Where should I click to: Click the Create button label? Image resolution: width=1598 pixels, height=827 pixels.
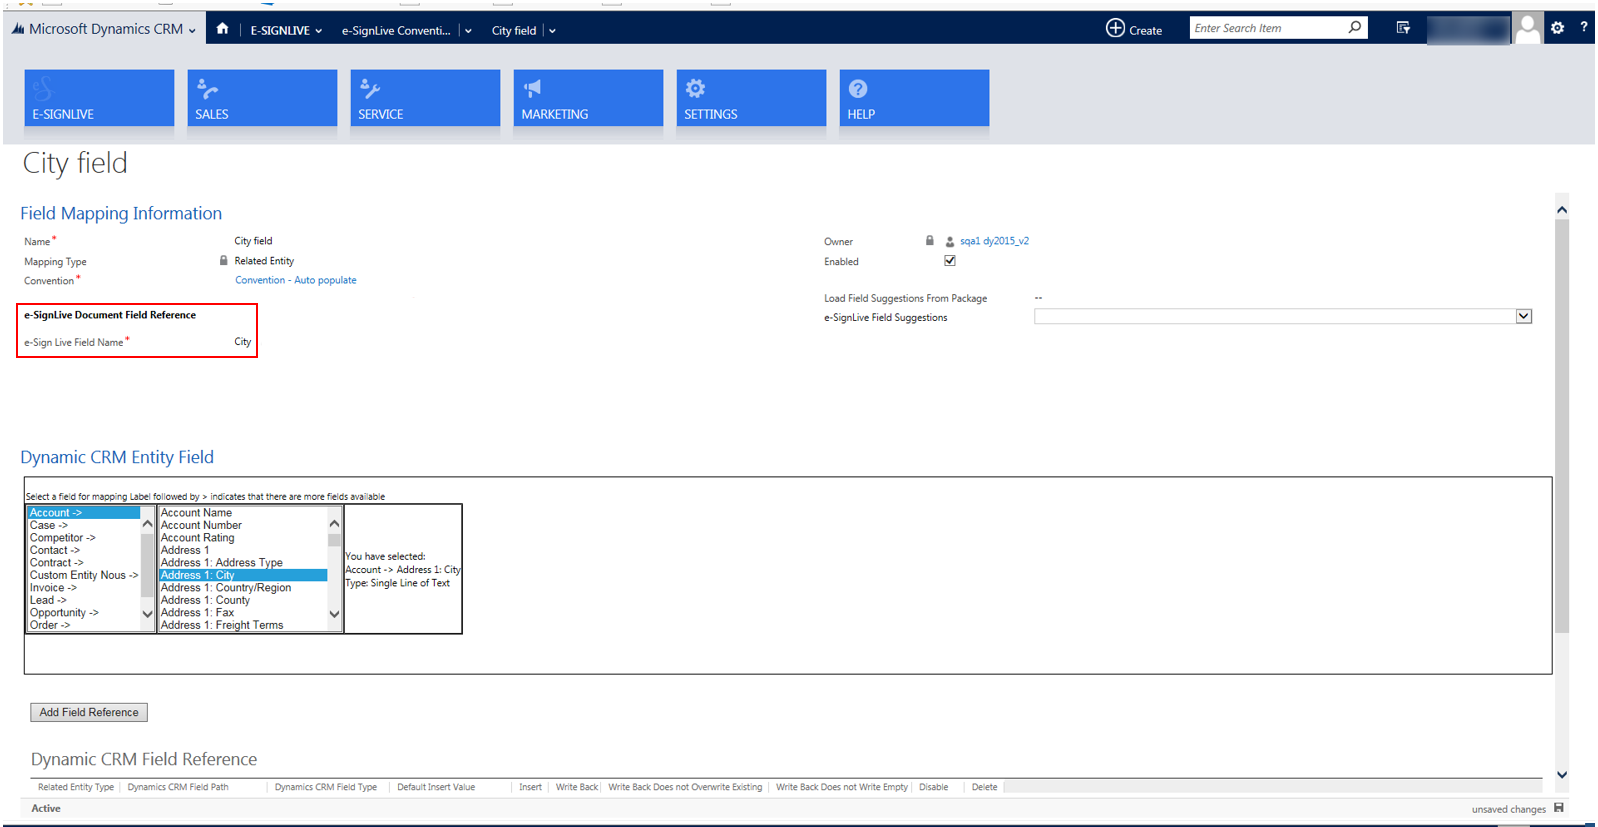(1145, 30)
